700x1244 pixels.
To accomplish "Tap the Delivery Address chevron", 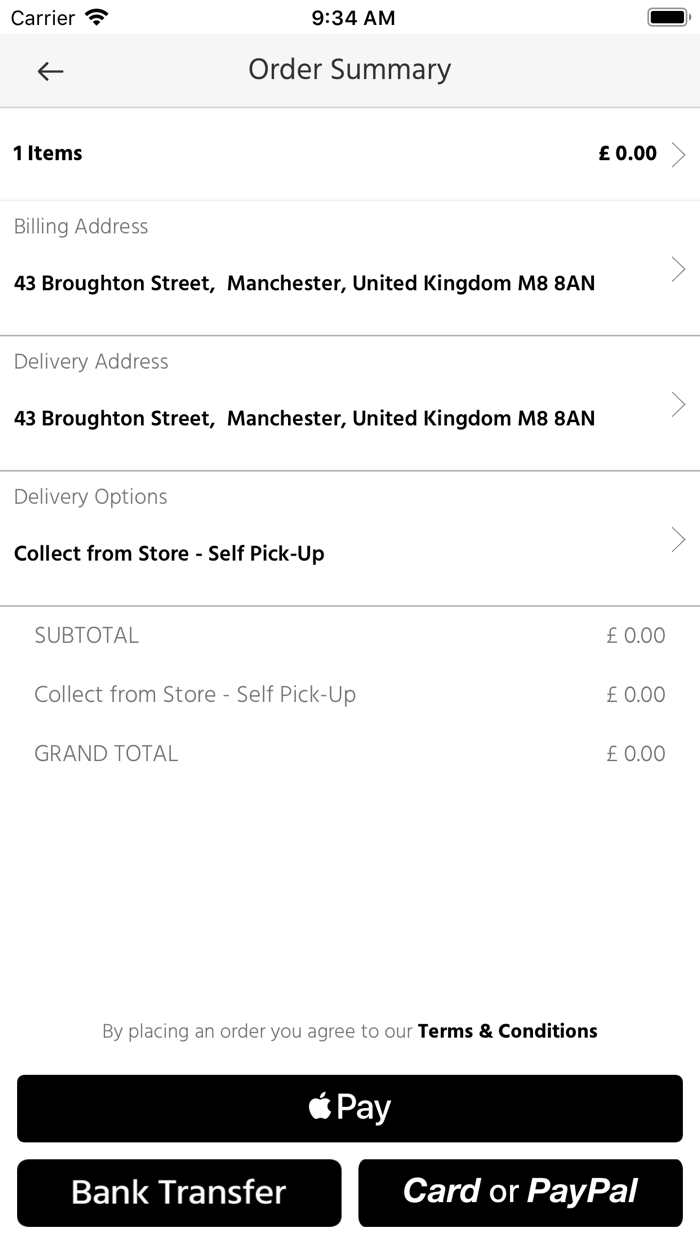I will (x=678, y=404).
